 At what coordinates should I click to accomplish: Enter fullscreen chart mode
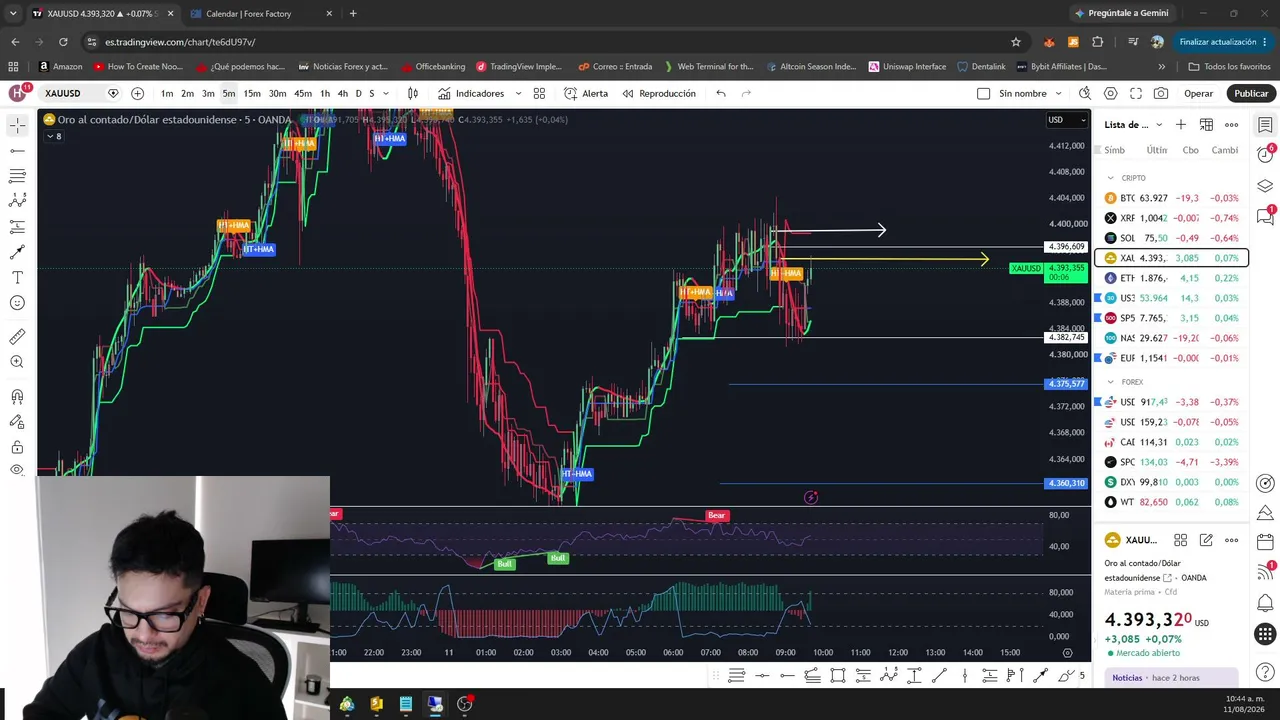[1136, 93]
